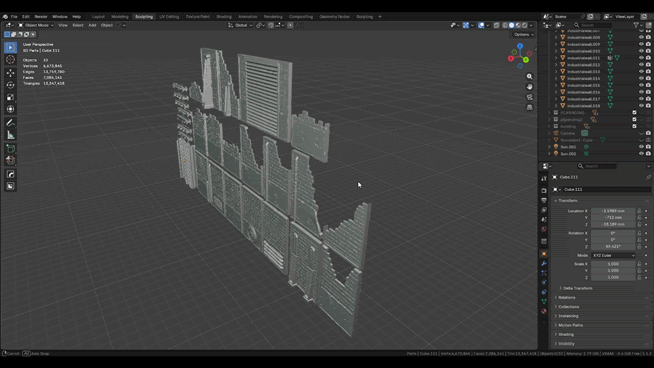Switch to the Layout workspace tab
This screenshot has width=654, height=368.
98,17
